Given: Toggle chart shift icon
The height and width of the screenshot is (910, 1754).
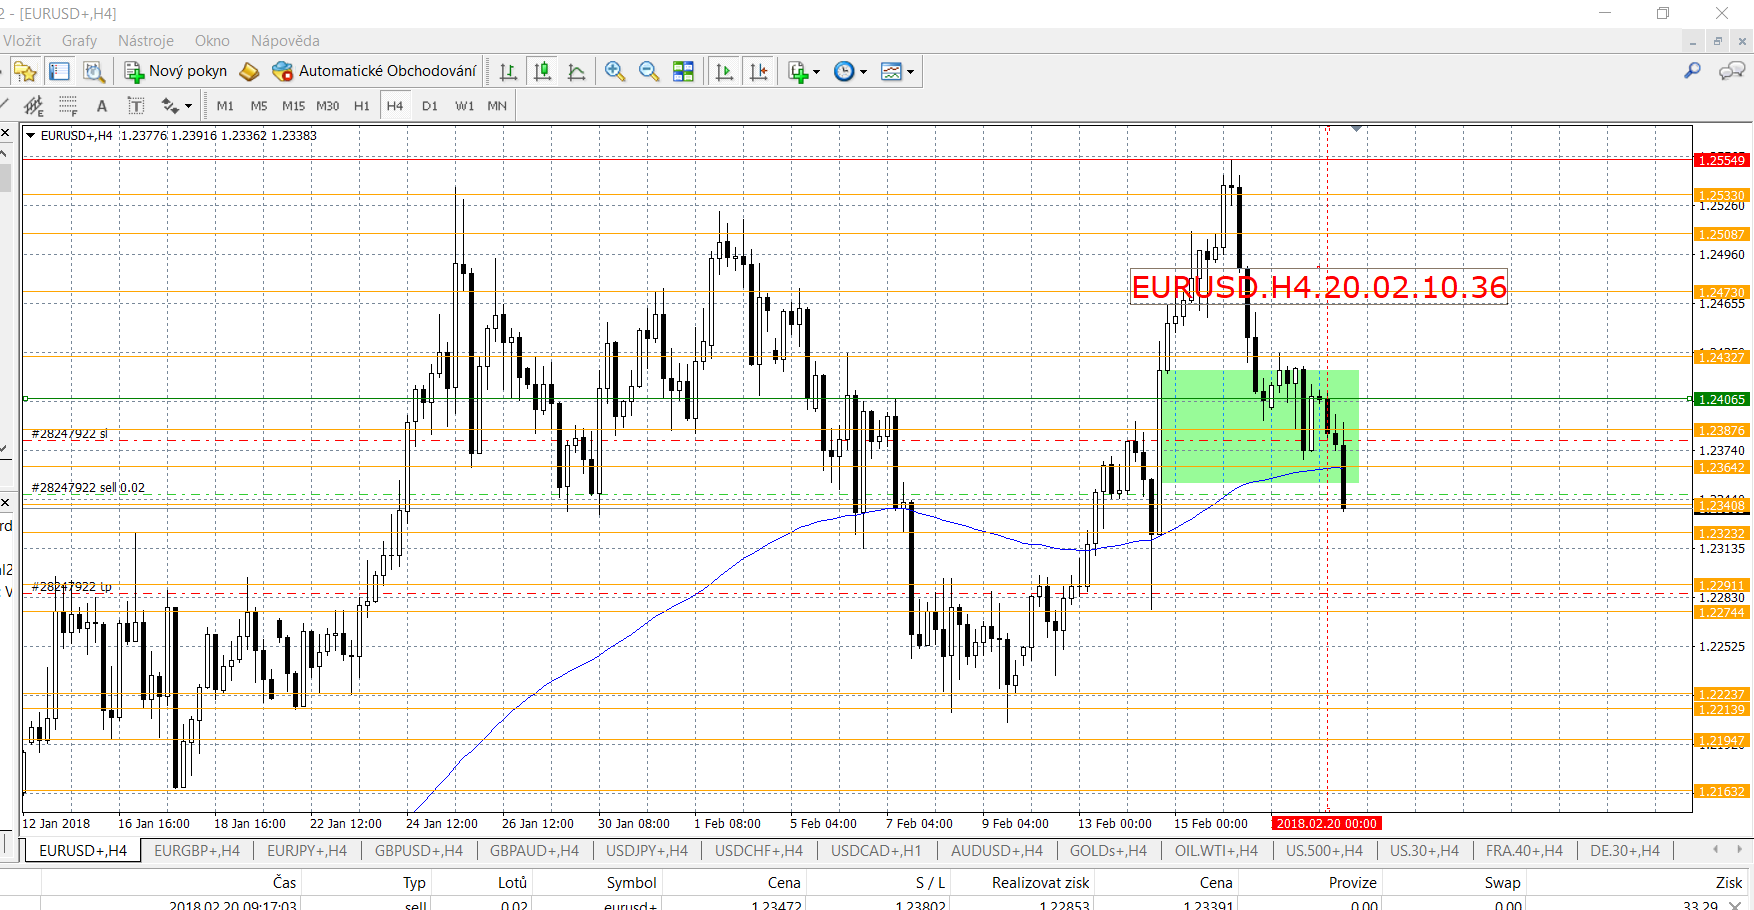Looking at the screenshot, I should pos(759,71).
